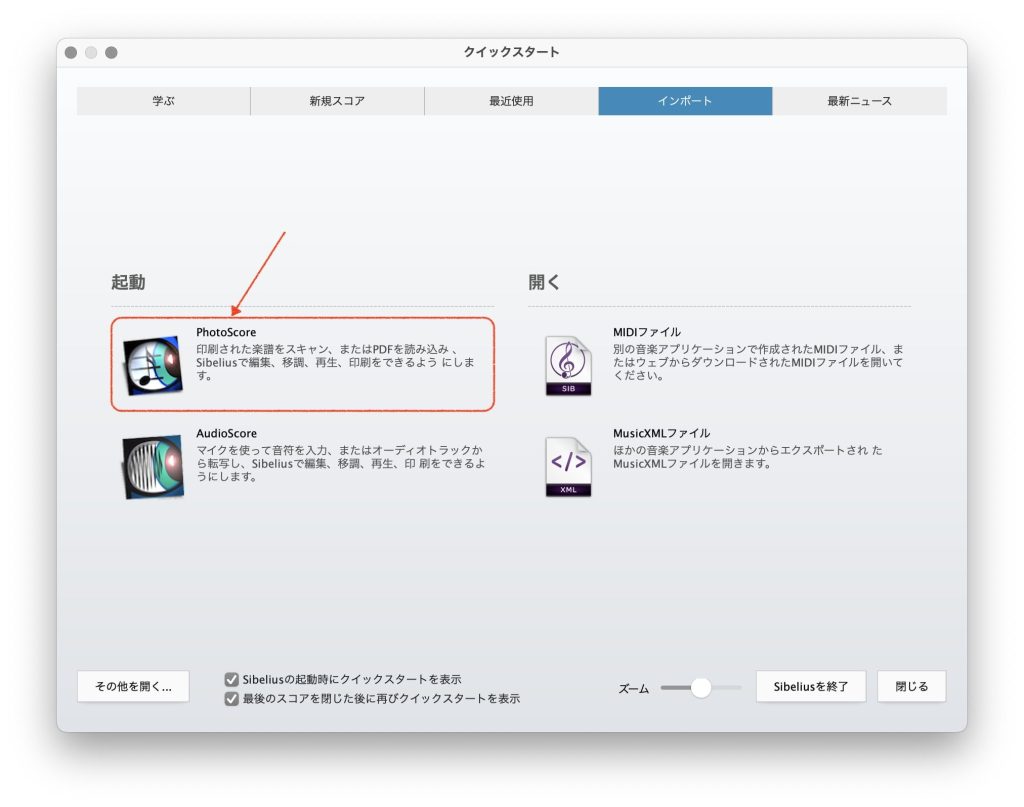This screenshot has height=807, width=1024.
Task: Click the その他を開く... button
Action: pyautogui.click(x=133, y=687)
